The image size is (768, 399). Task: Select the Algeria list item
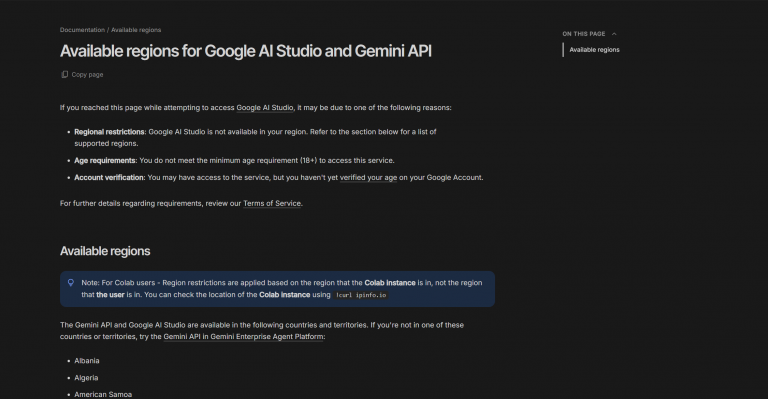pyautogui.click(x=86, y=378)
